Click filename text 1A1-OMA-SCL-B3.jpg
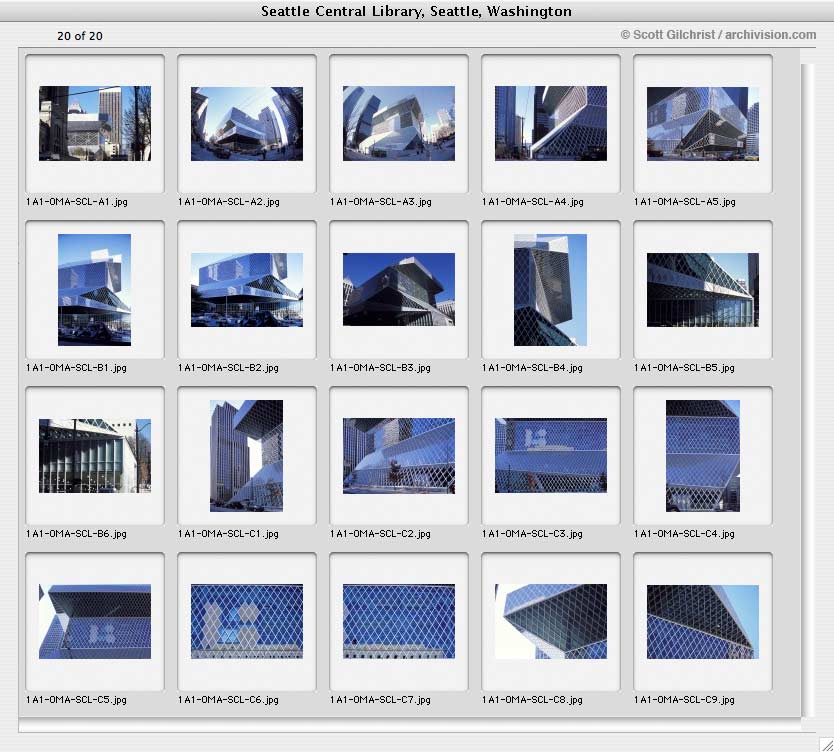Viewport: 834px width, 752px height. (381, 367)
